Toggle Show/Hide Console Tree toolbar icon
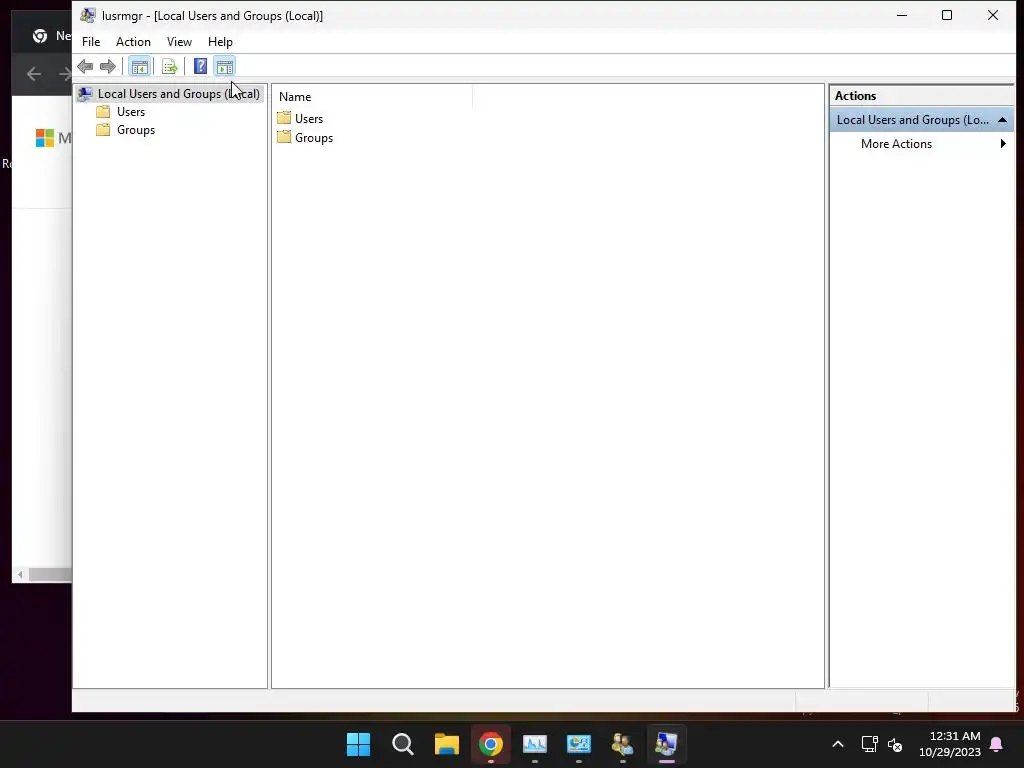1024x768 pixels. 139,66
